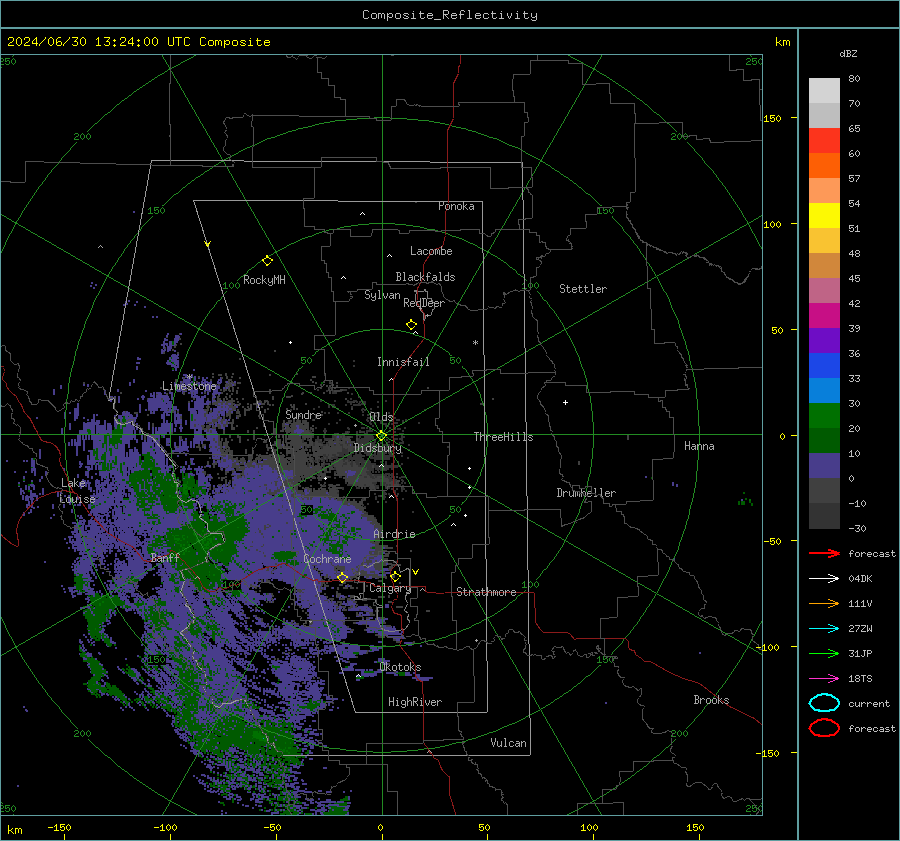Click the dBZ legend heading
Image resolution: width=900 pixels, height=841 pixels.
(x=848, y=53)
